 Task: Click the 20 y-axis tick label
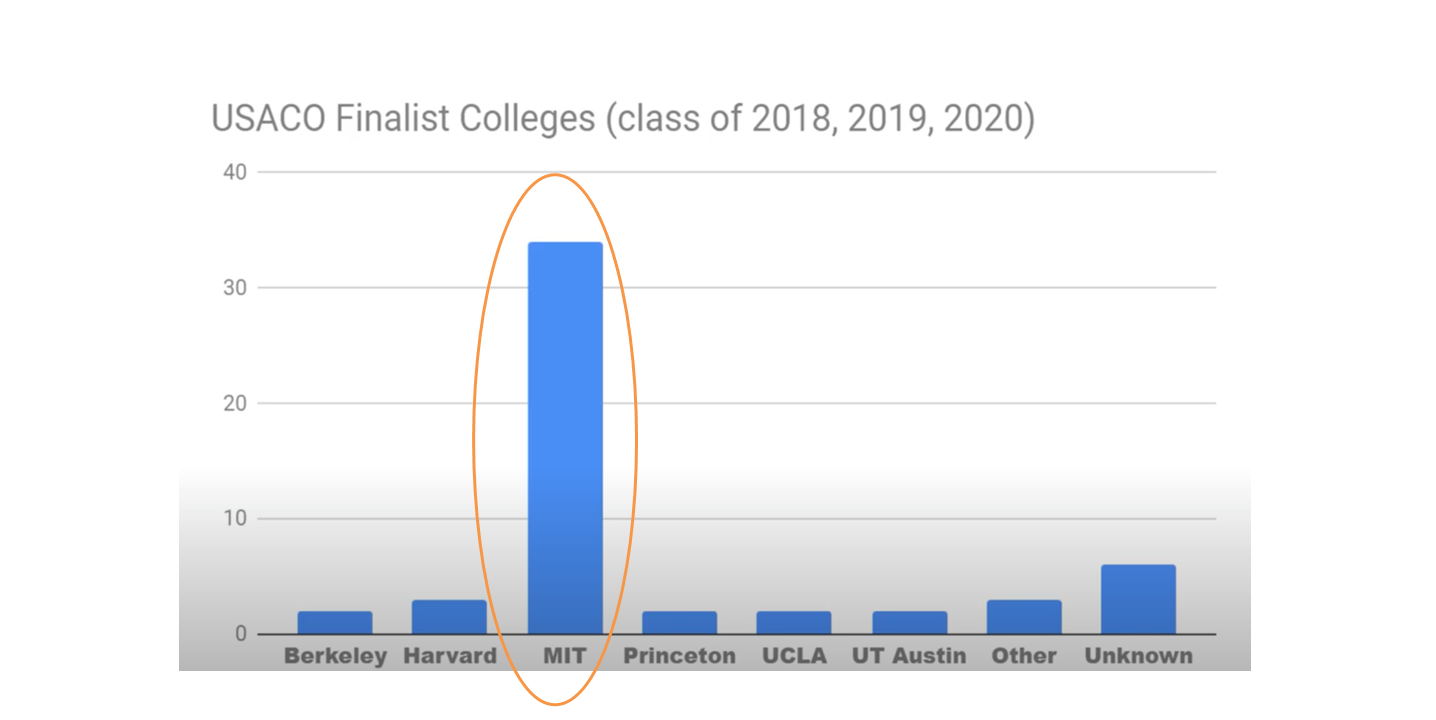pos(236,403)
